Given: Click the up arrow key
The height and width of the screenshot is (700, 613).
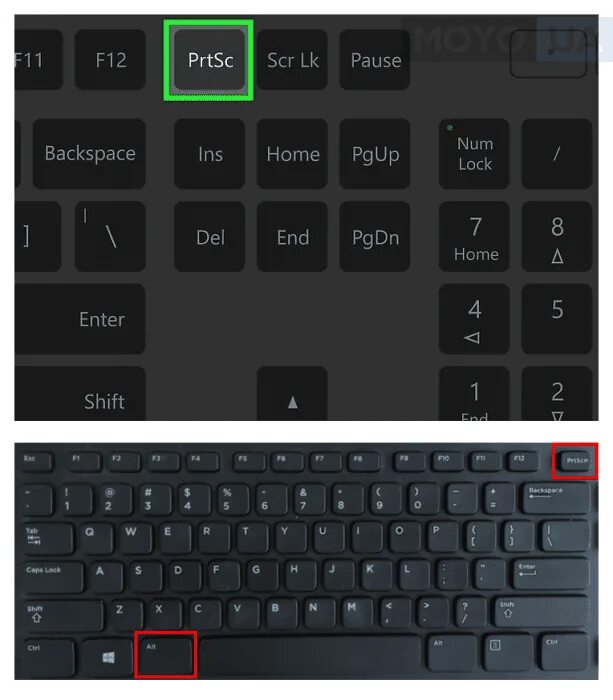Looking at the screenshot, I should (x=292, y=394).
